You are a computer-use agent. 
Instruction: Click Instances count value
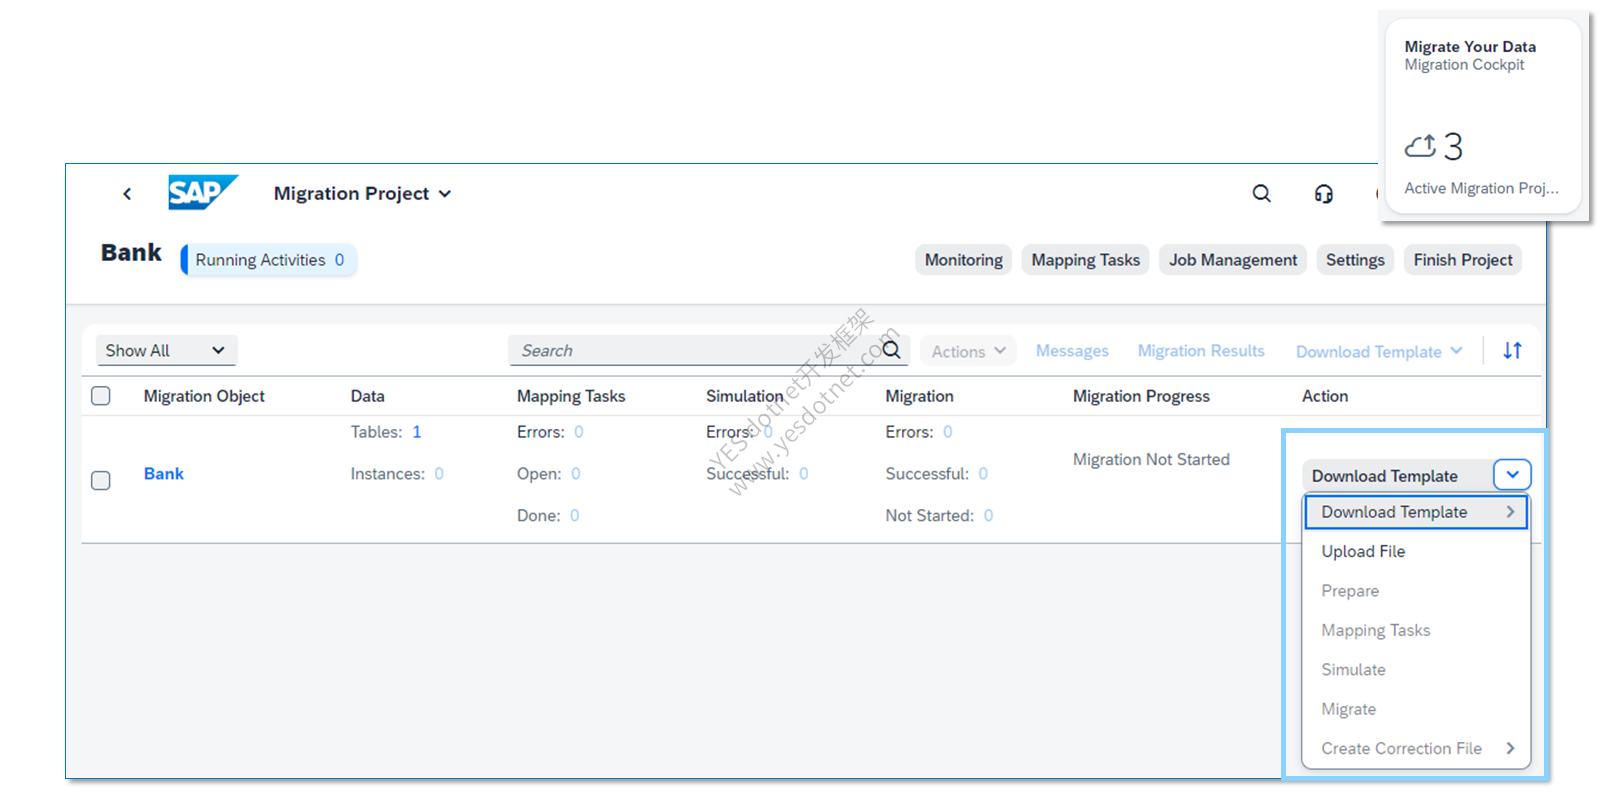[439, 474]
